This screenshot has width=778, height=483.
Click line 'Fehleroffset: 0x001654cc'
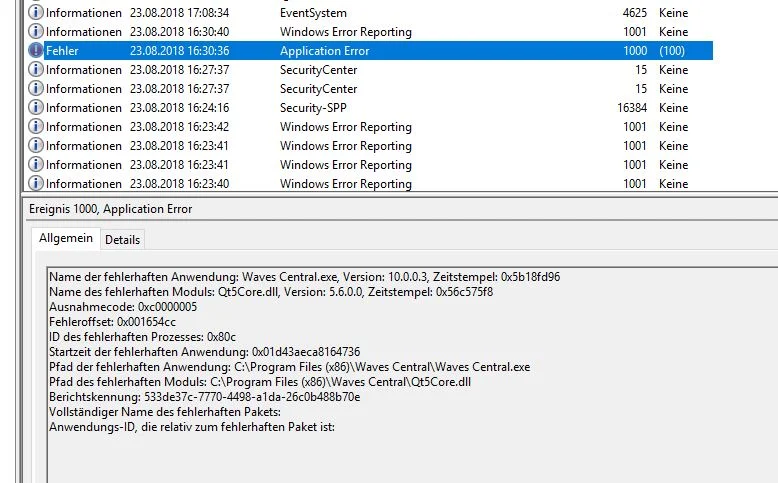tap(113, 322)
